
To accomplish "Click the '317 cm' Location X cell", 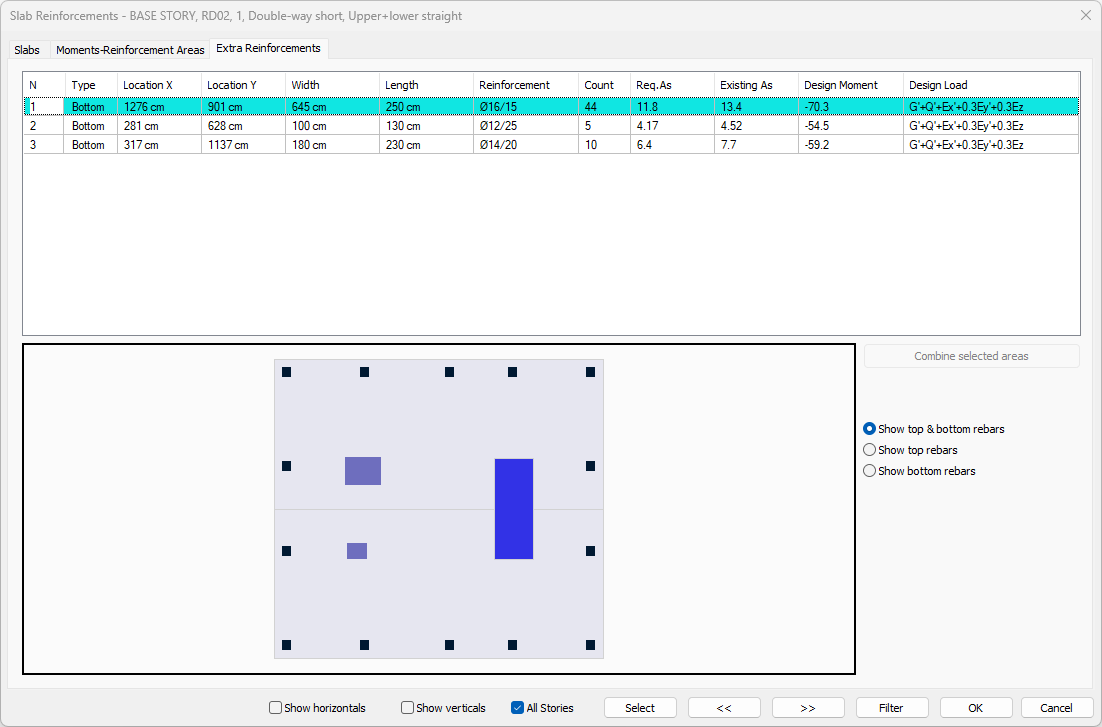I will [x=159, y=145].
